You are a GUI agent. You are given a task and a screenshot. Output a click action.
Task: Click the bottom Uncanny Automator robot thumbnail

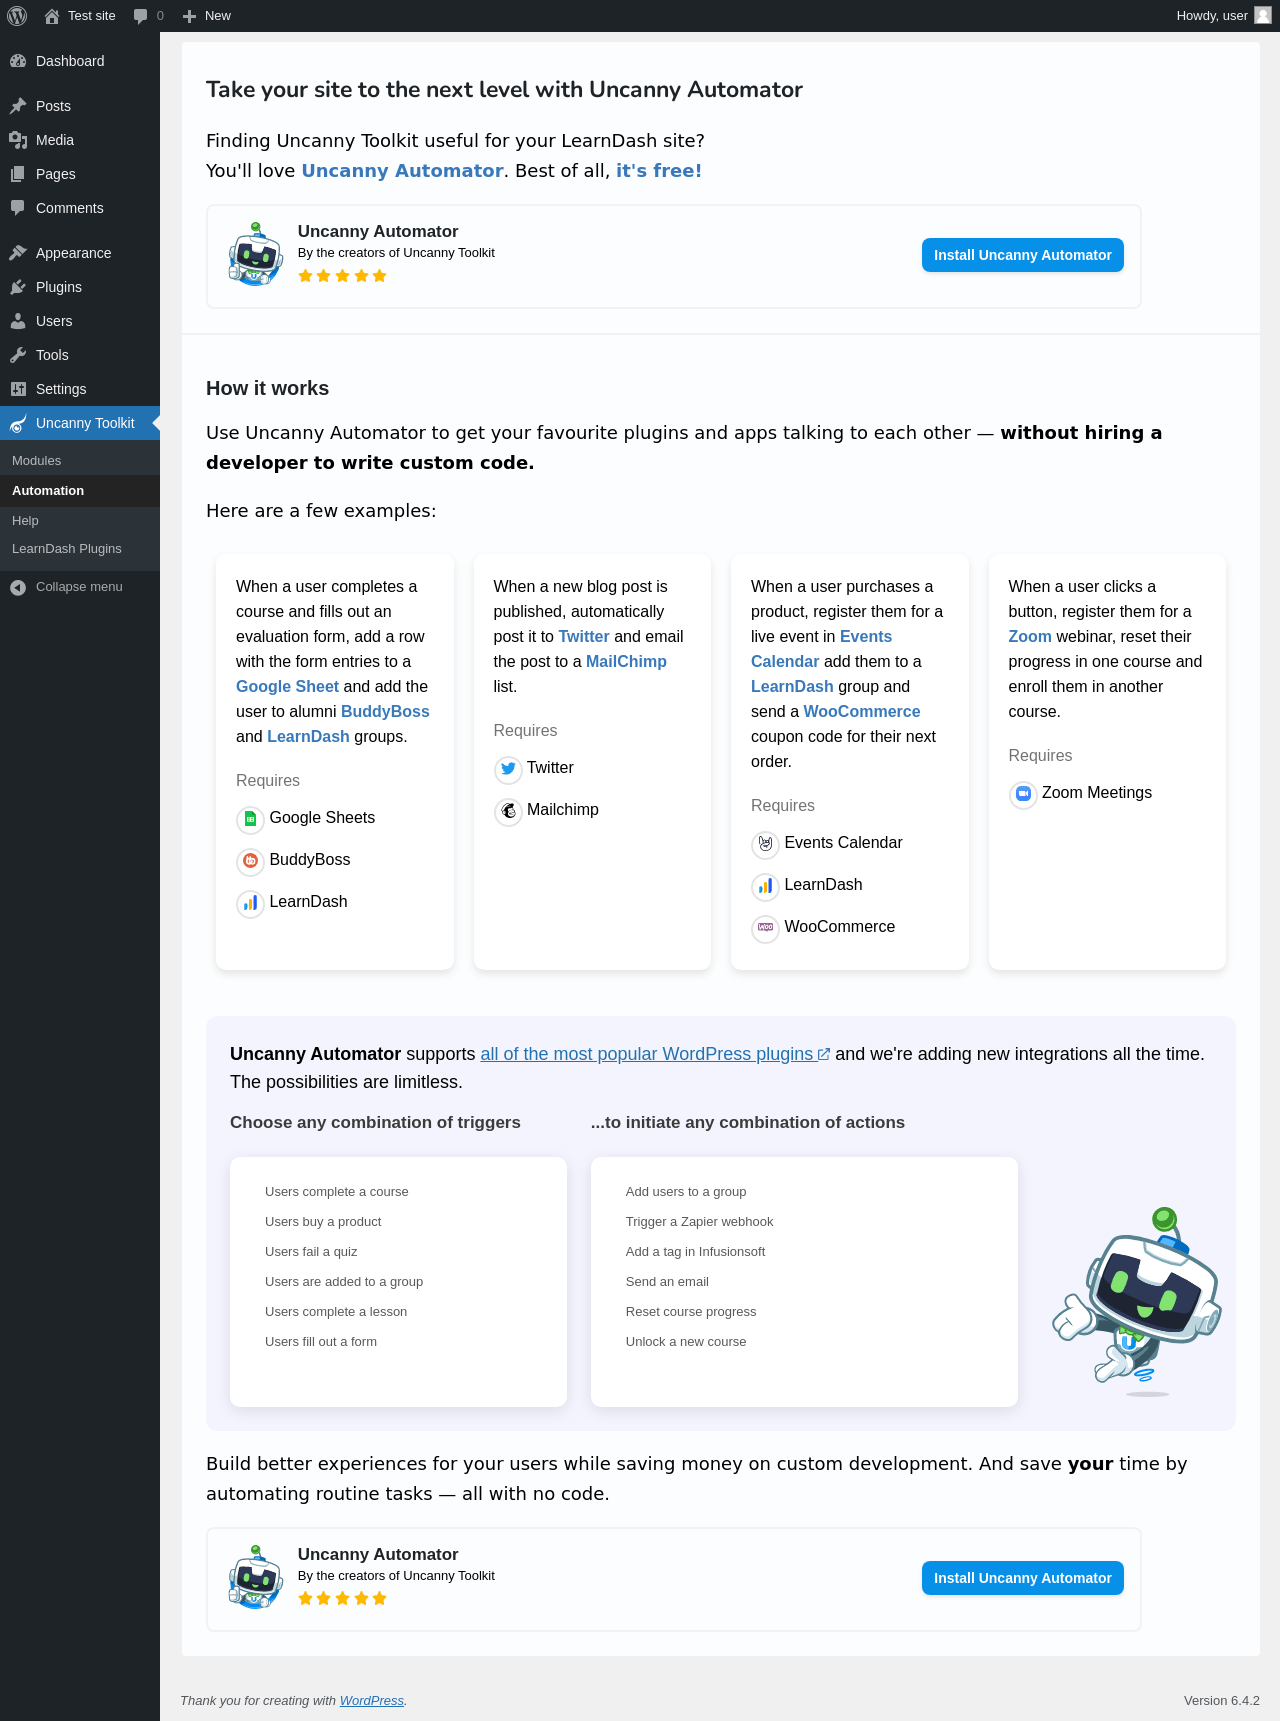[x=255, y=1578]
